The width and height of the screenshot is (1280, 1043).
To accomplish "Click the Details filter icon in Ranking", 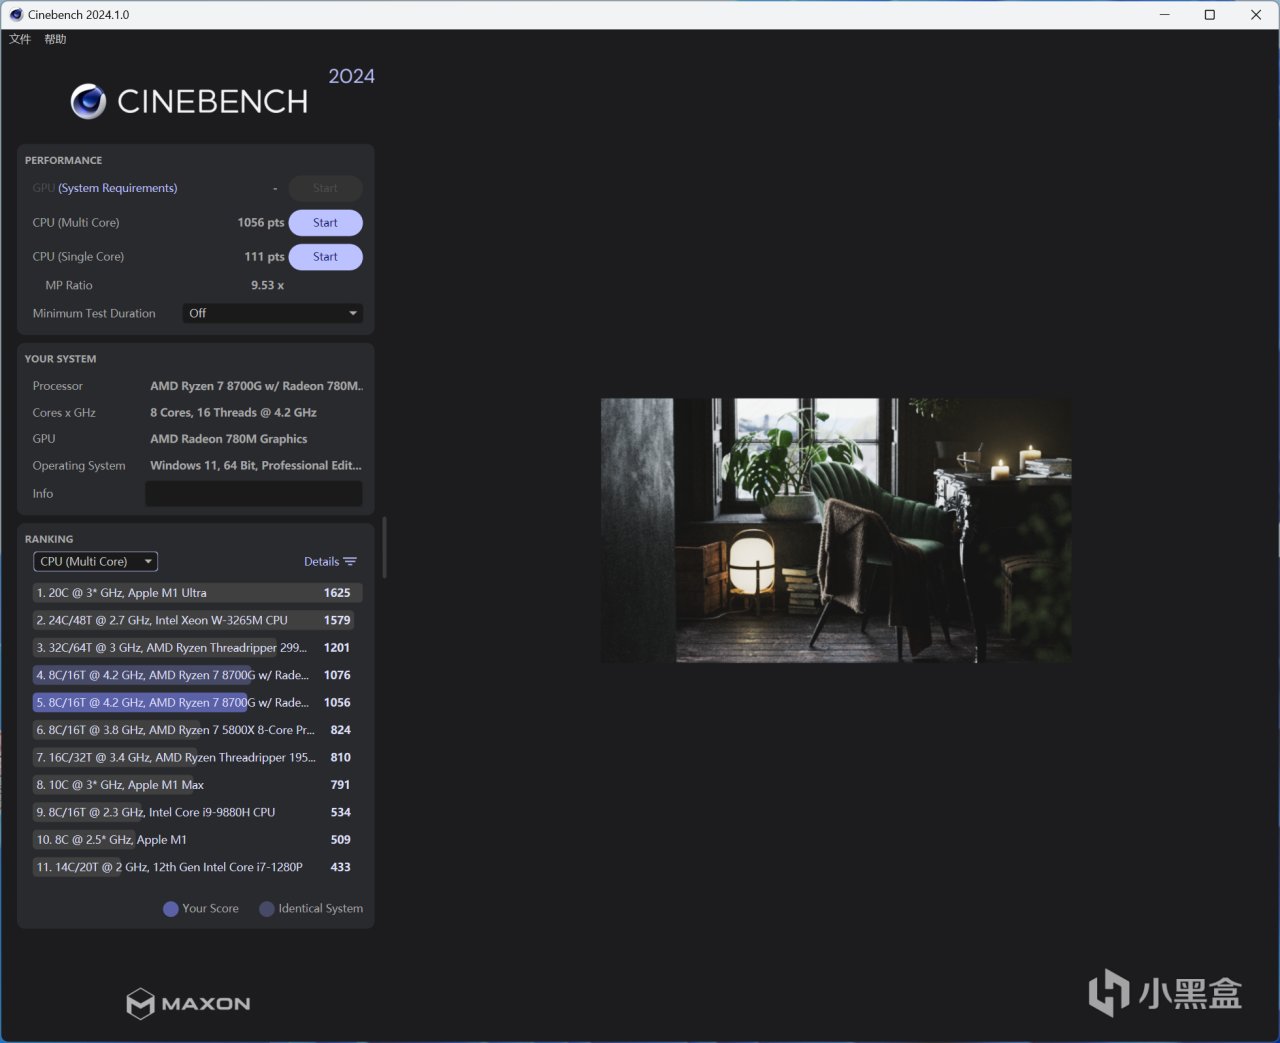I will (x=350, y=562).
